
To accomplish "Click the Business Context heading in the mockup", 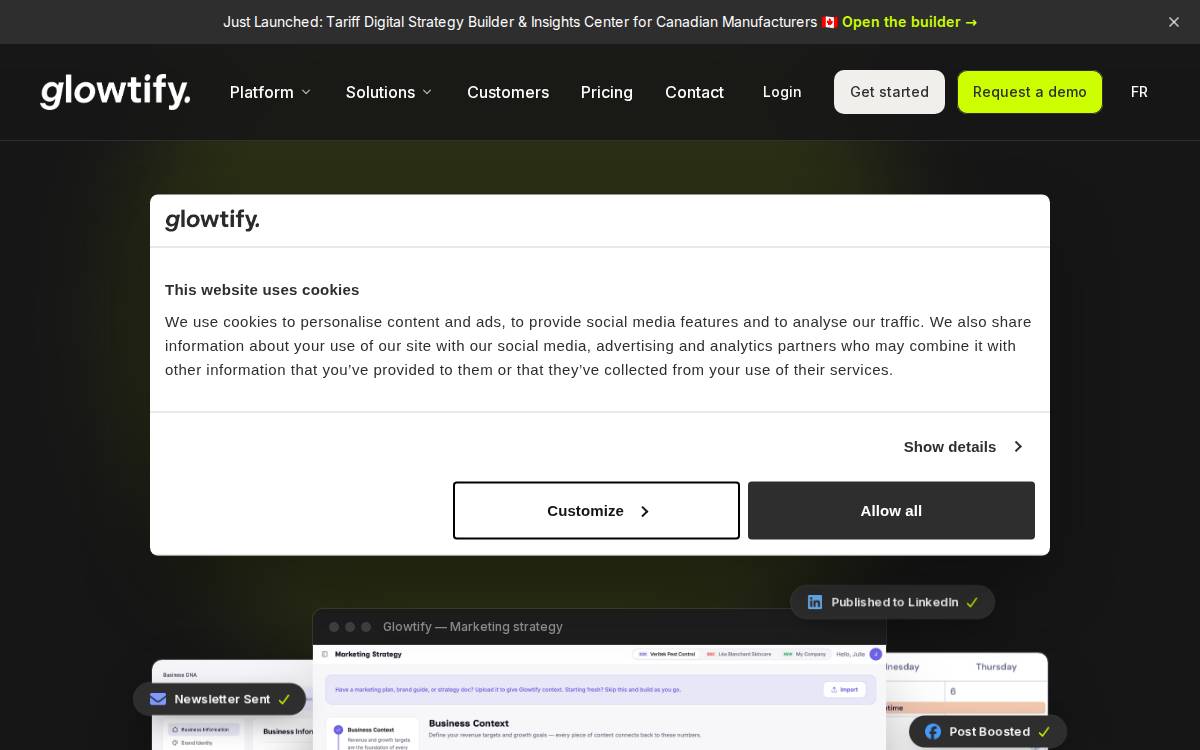I will 469,723.
